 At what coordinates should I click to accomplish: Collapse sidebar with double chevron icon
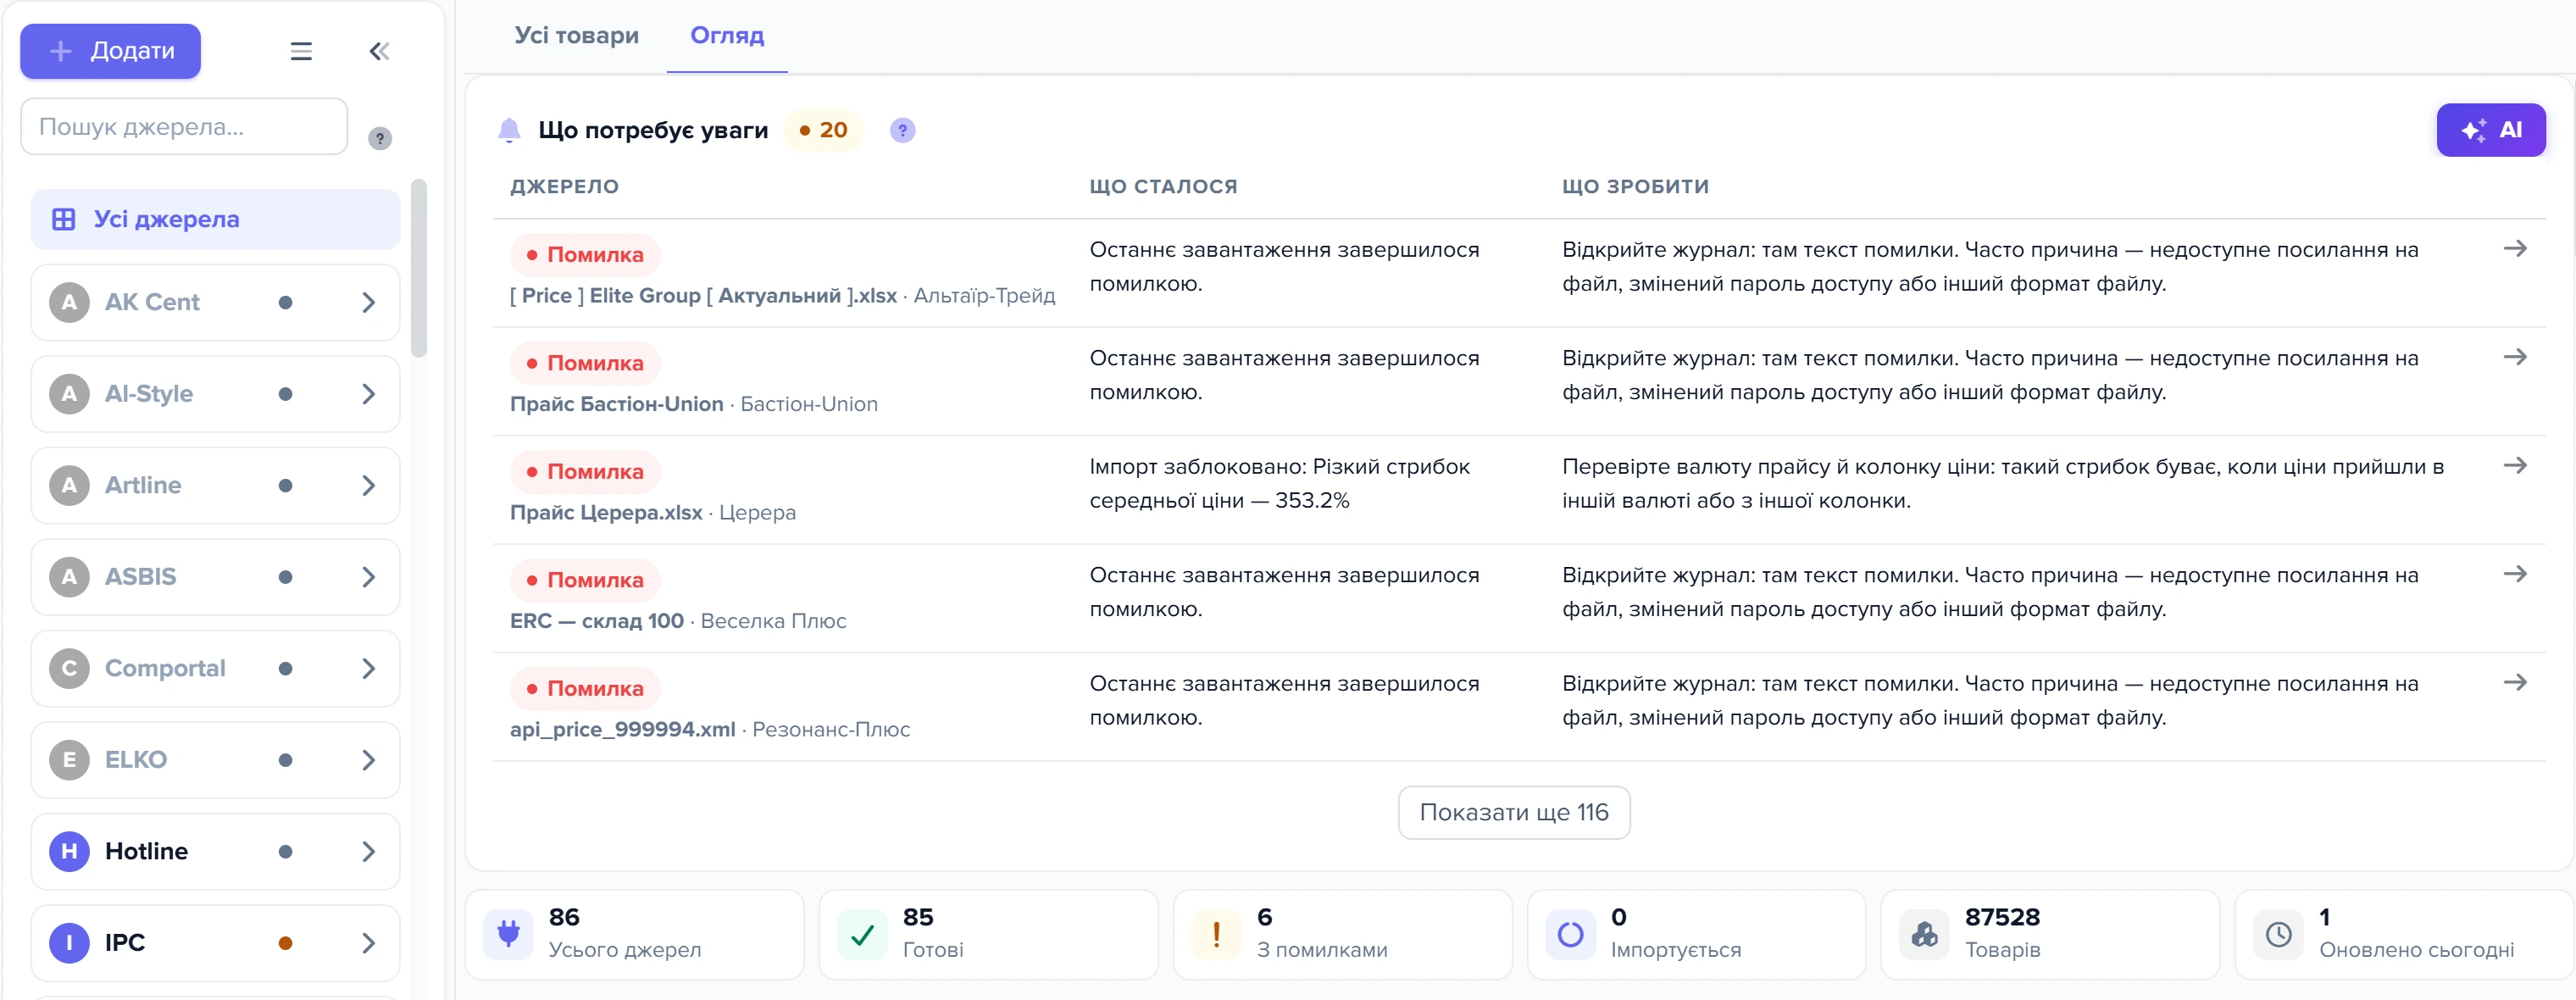click(x=379, y=51)
